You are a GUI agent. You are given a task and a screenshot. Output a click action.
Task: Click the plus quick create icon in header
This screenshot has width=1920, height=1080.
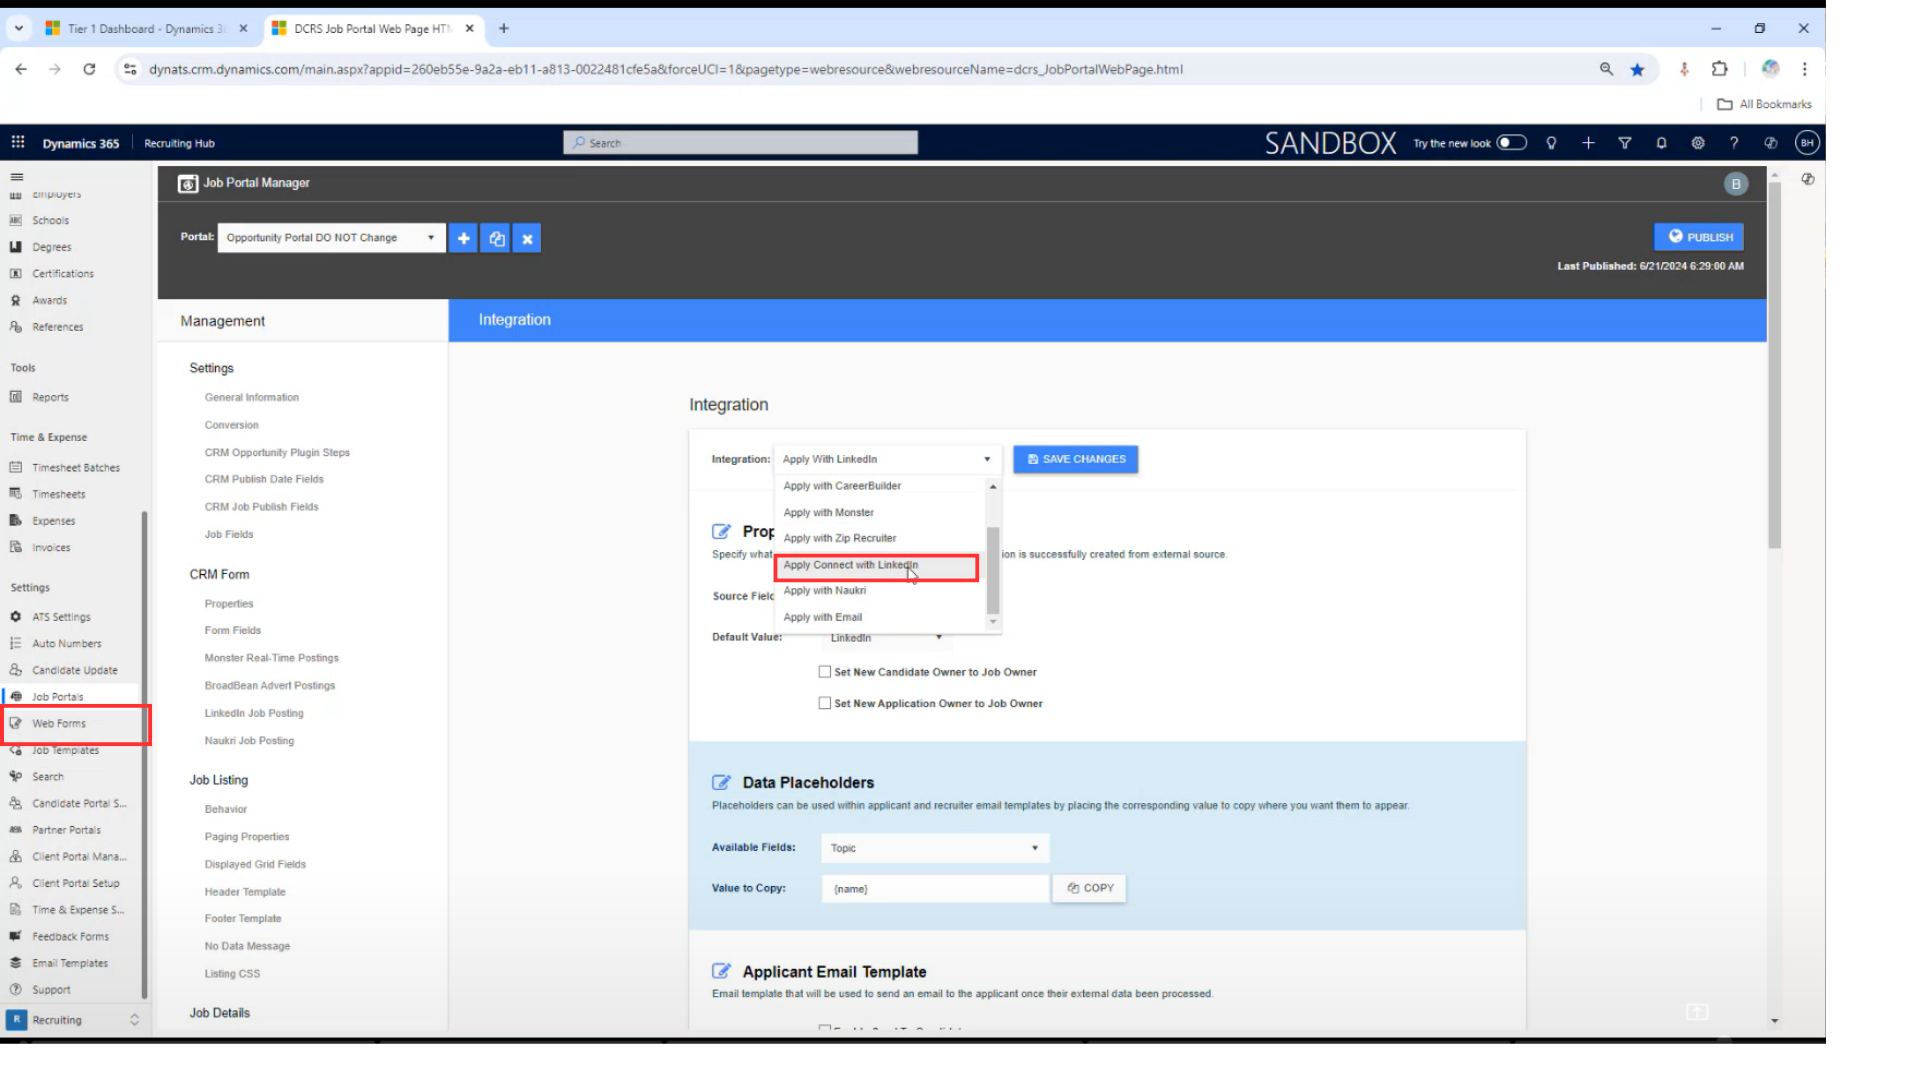pyautogui.click(x=1588, y=143)
